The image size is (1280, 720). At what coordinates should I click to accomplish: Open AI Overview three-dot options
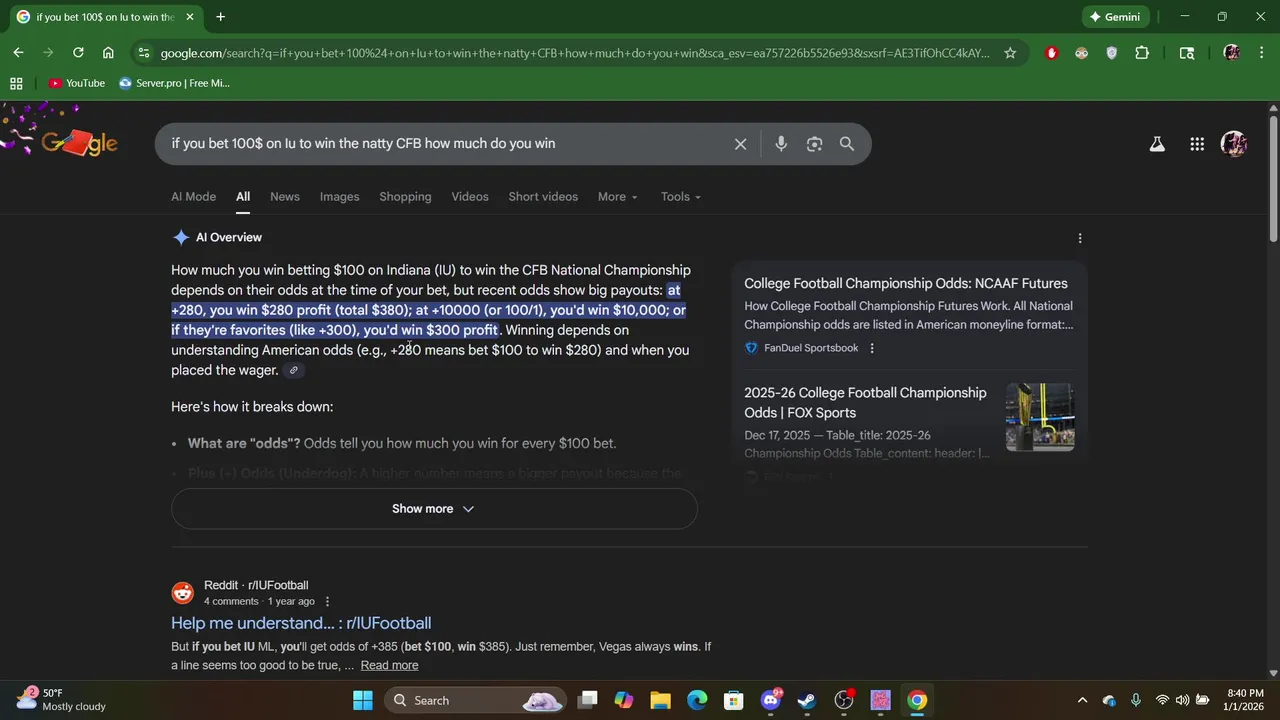point(1079,238)
